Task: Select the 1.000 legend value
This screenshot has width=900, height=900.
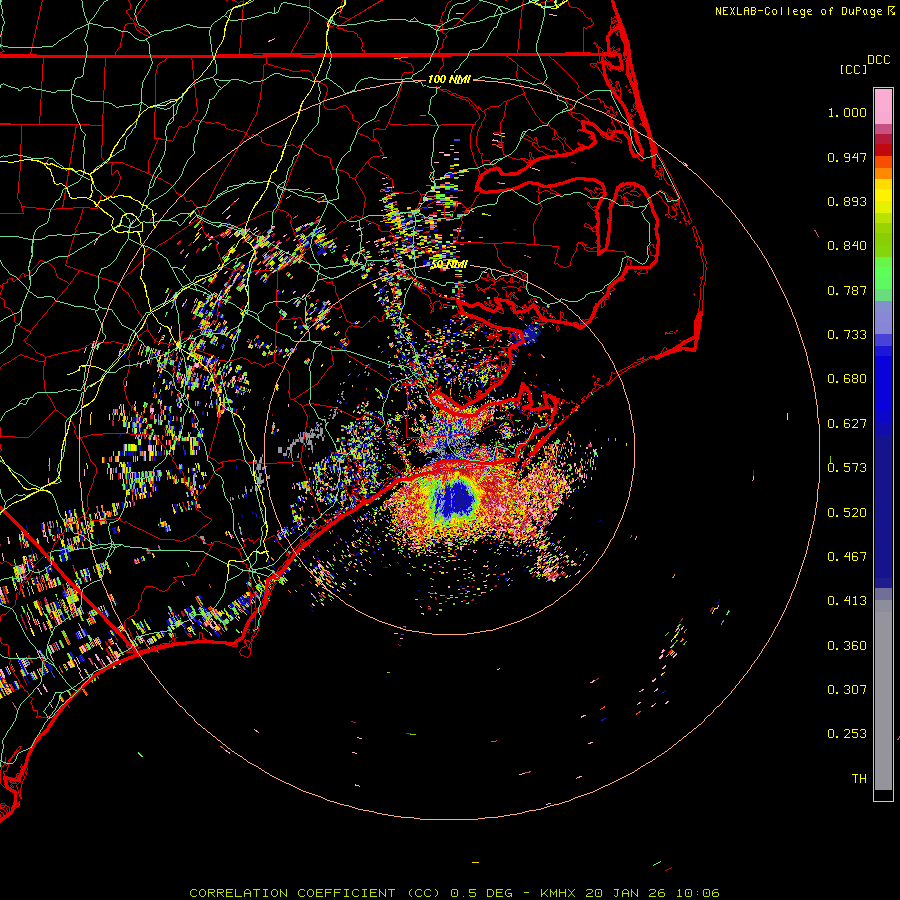Action: 847,112
